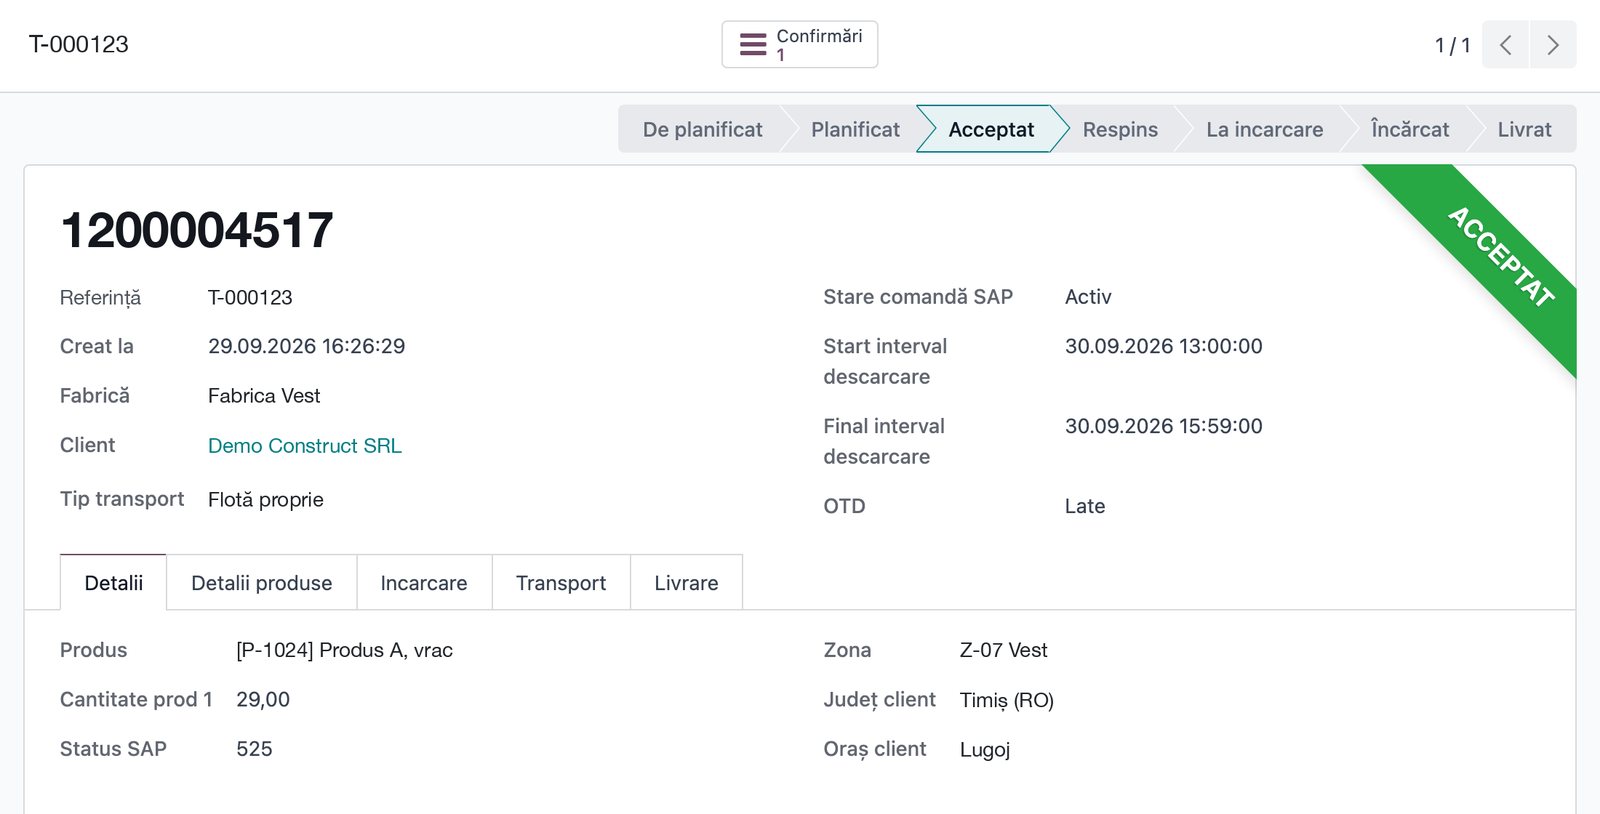The height and width of the screenshot is (814, 1600).
Task: Click the OTD value Late
Action: [1085, 506]
